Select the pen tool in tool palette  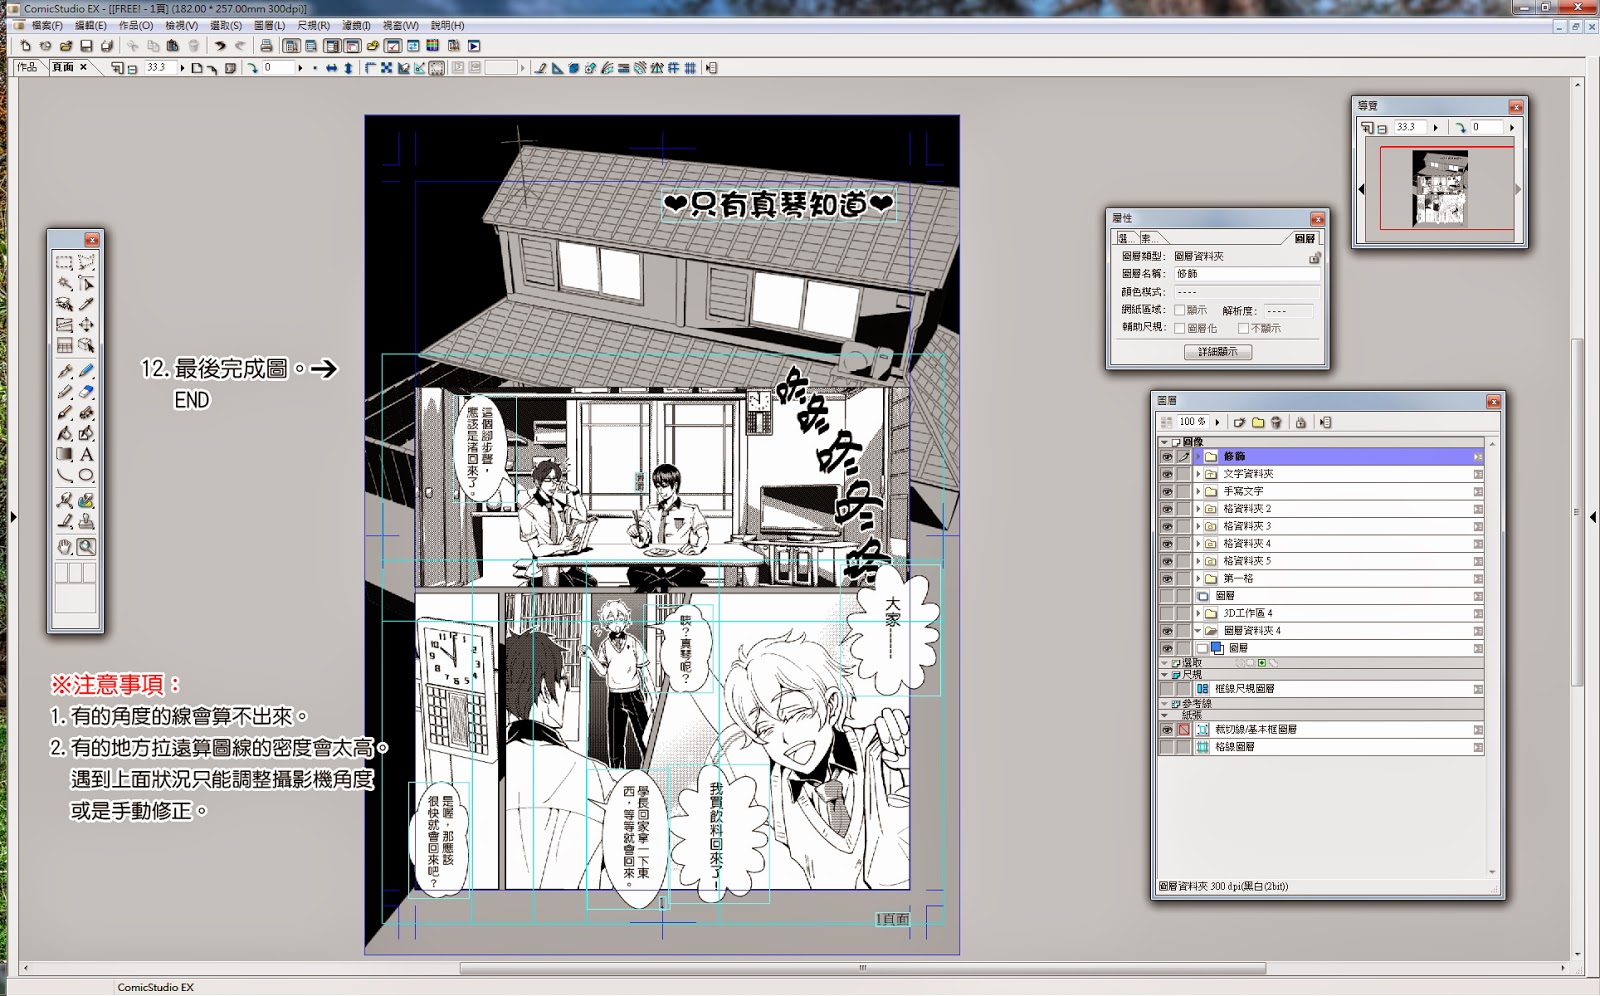64,371
